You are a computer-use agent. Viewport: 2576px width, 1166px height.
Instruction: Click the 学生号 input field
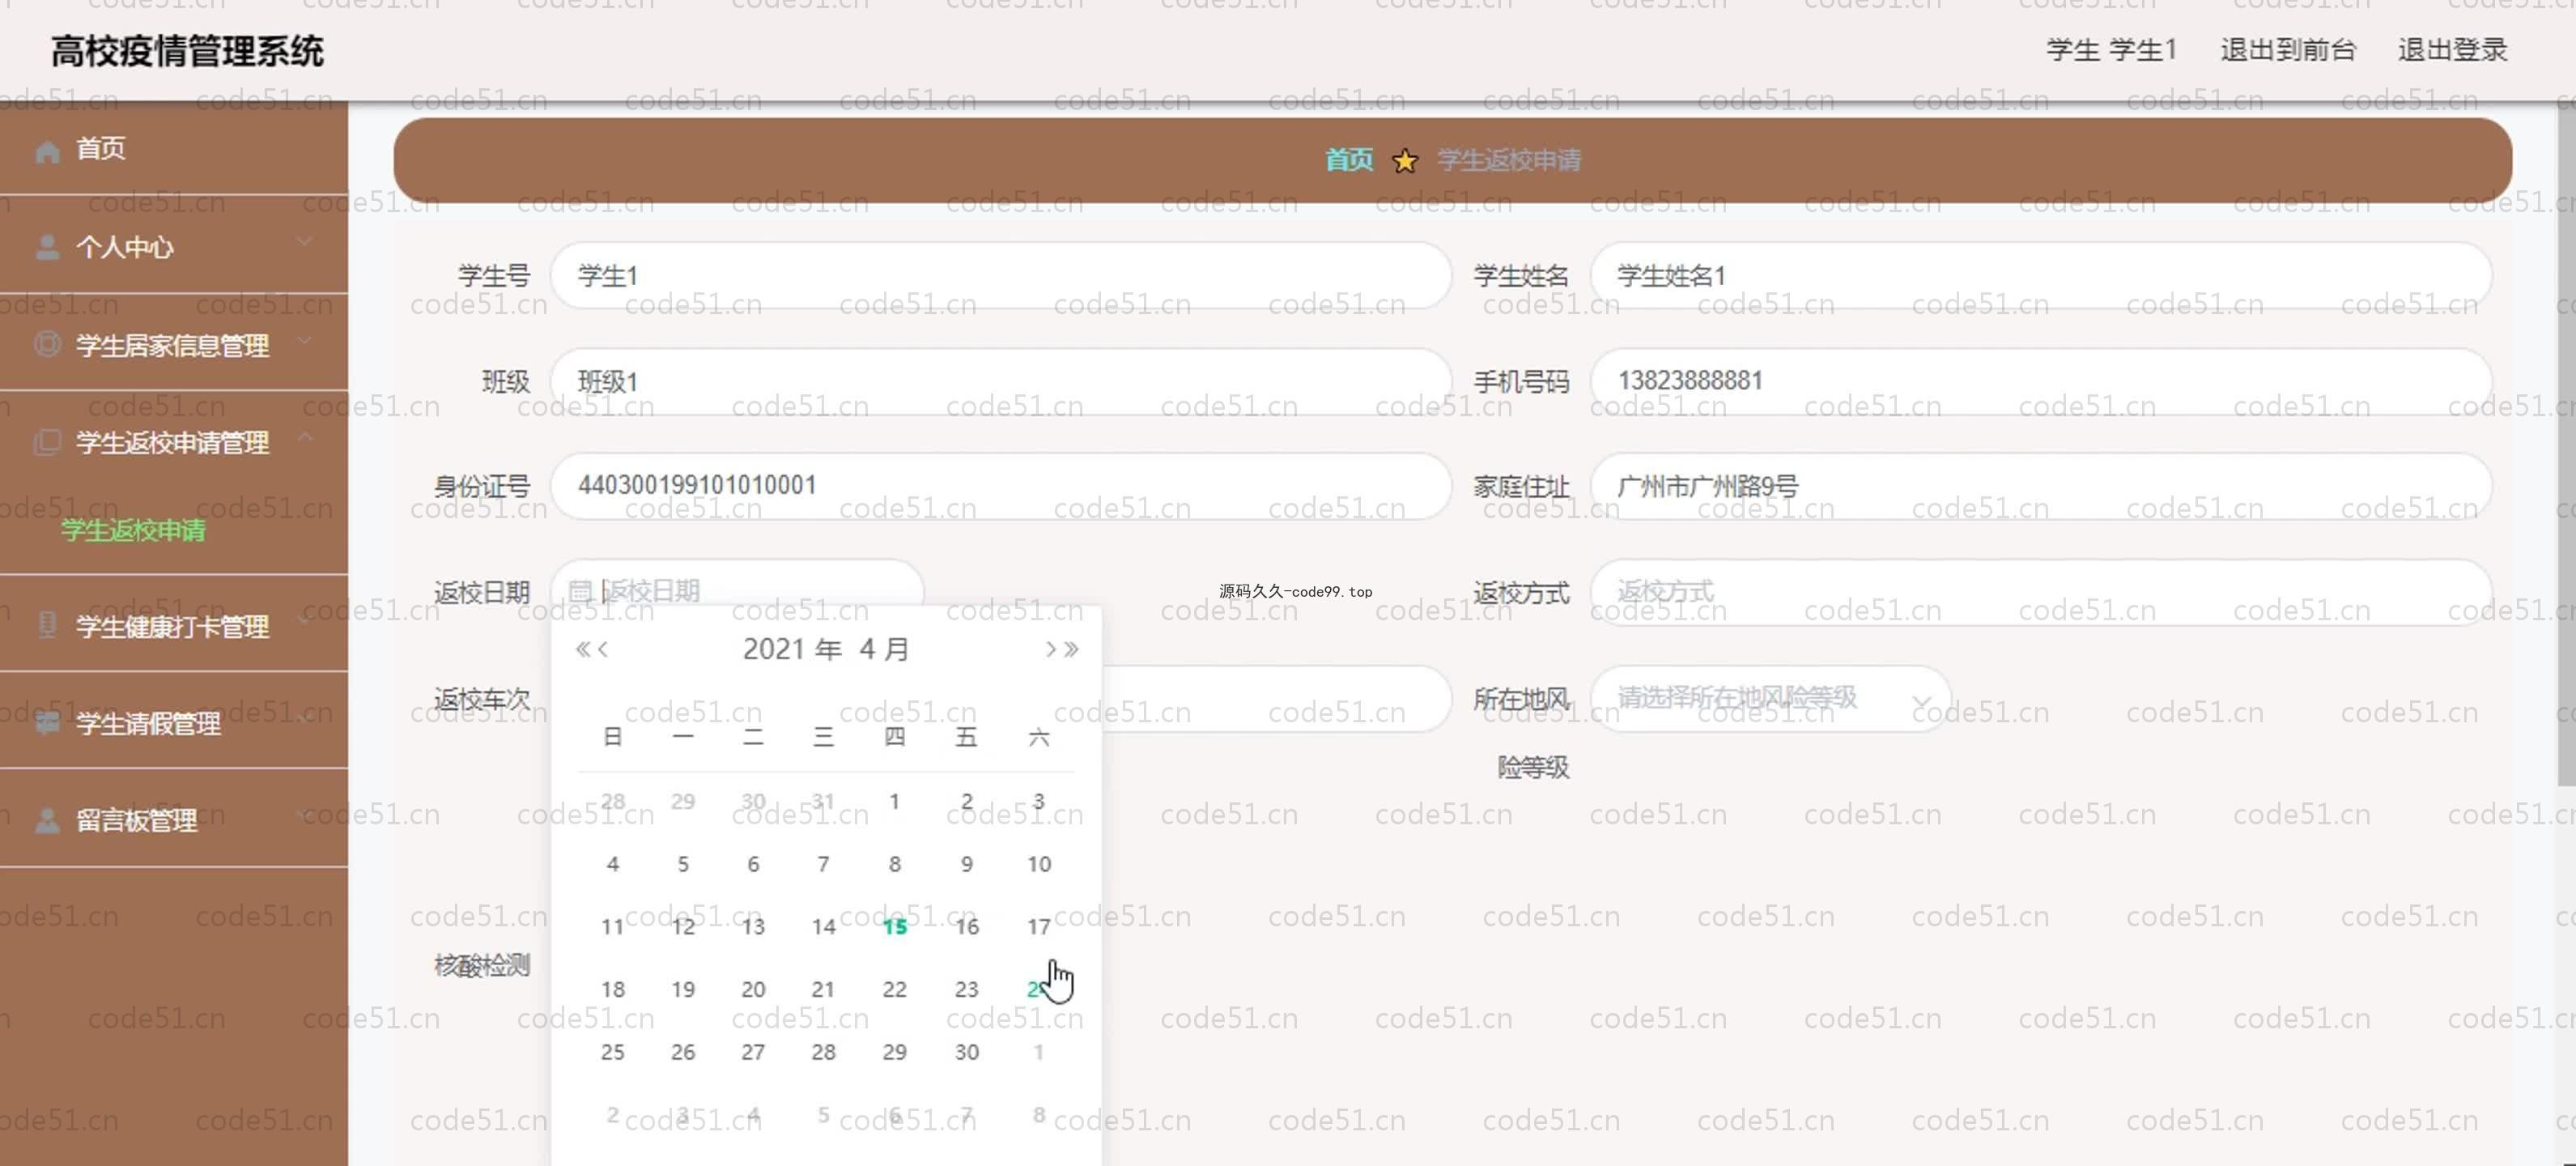[1000, 275]
